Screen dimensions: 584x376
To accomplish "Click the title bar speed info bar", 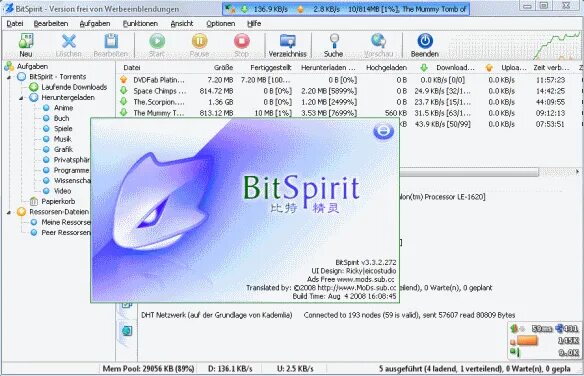I will (x=346, y=9).
